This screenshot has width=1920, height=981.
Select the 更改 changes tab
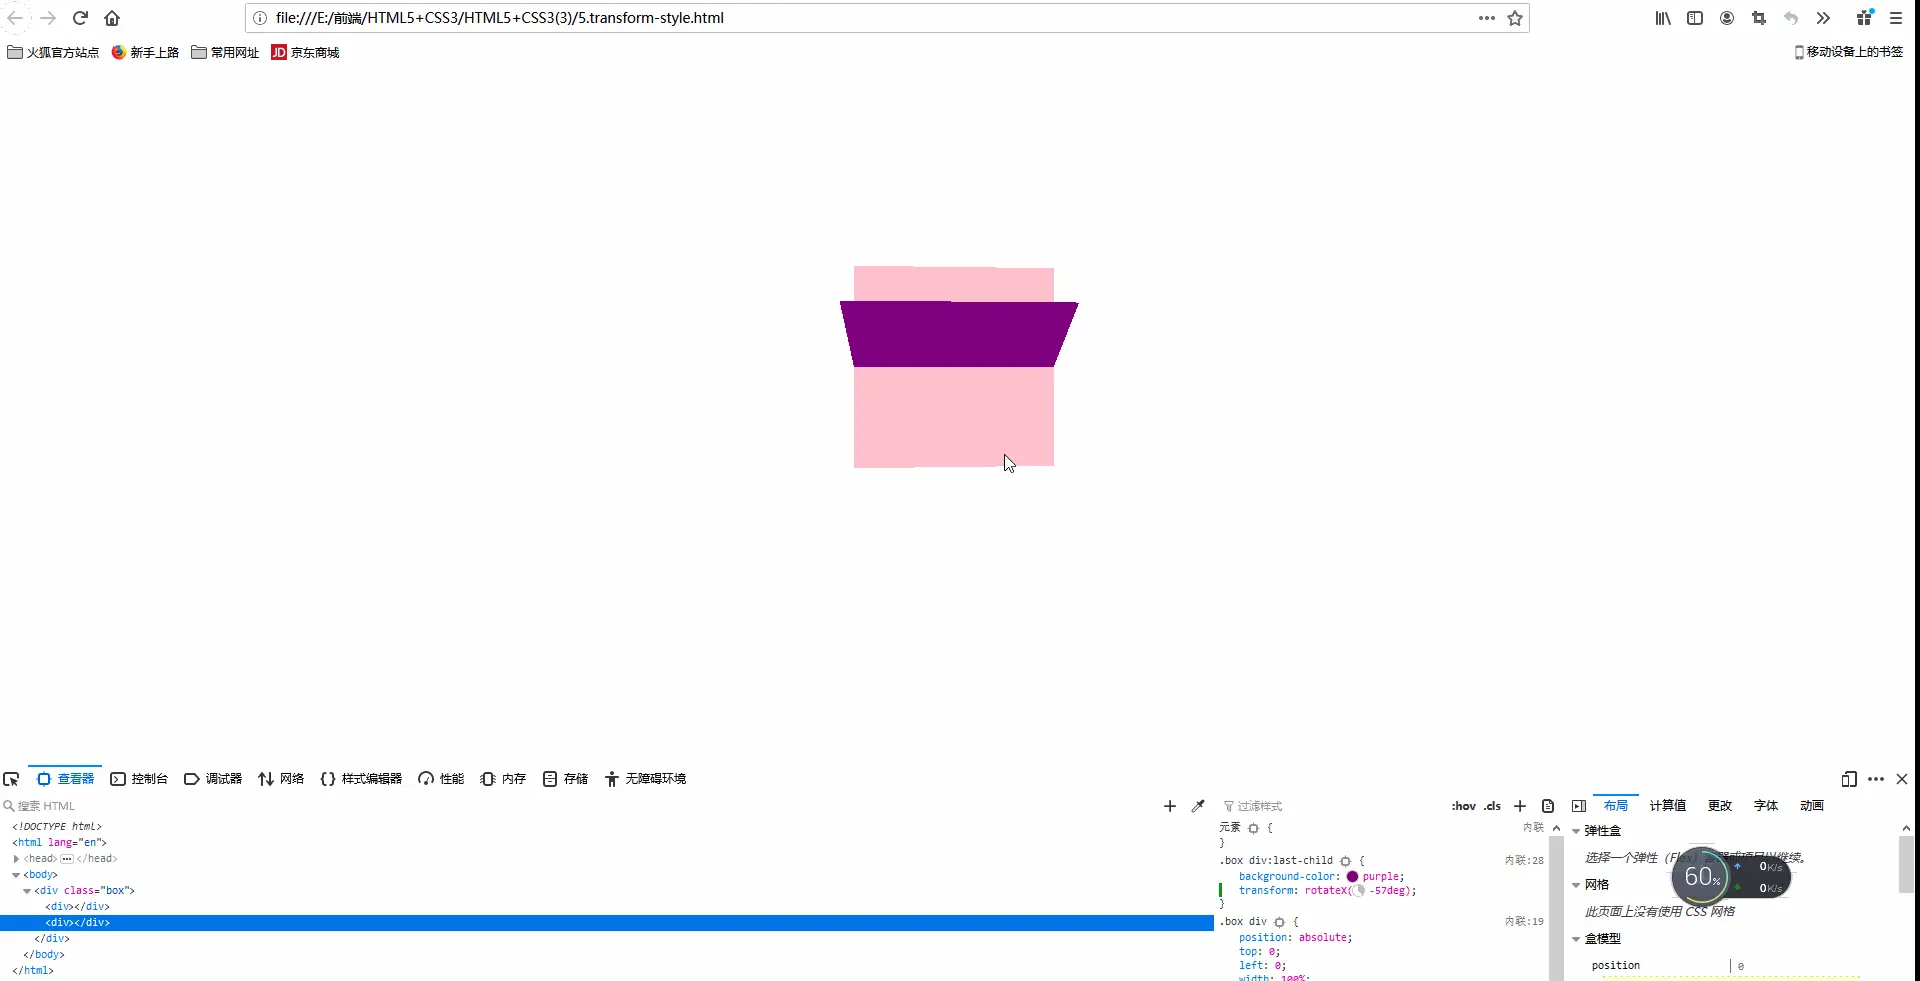(1720, 806)
